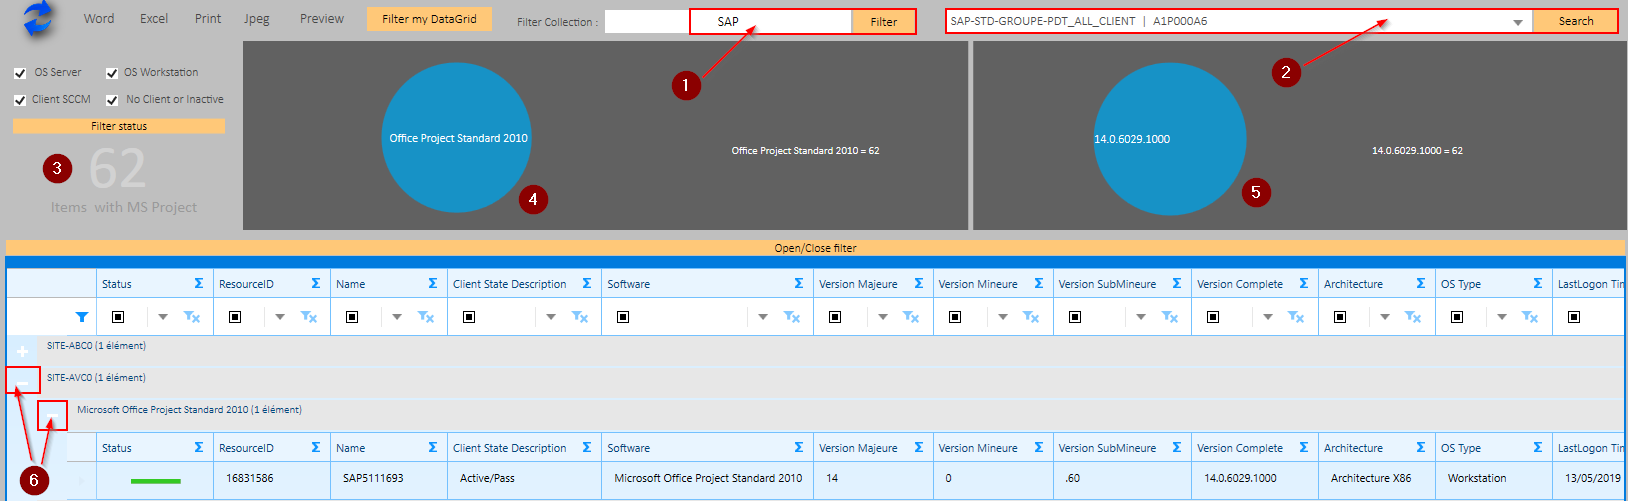Click sigma in main Version Mineure header

click(x=1039, y=284)
